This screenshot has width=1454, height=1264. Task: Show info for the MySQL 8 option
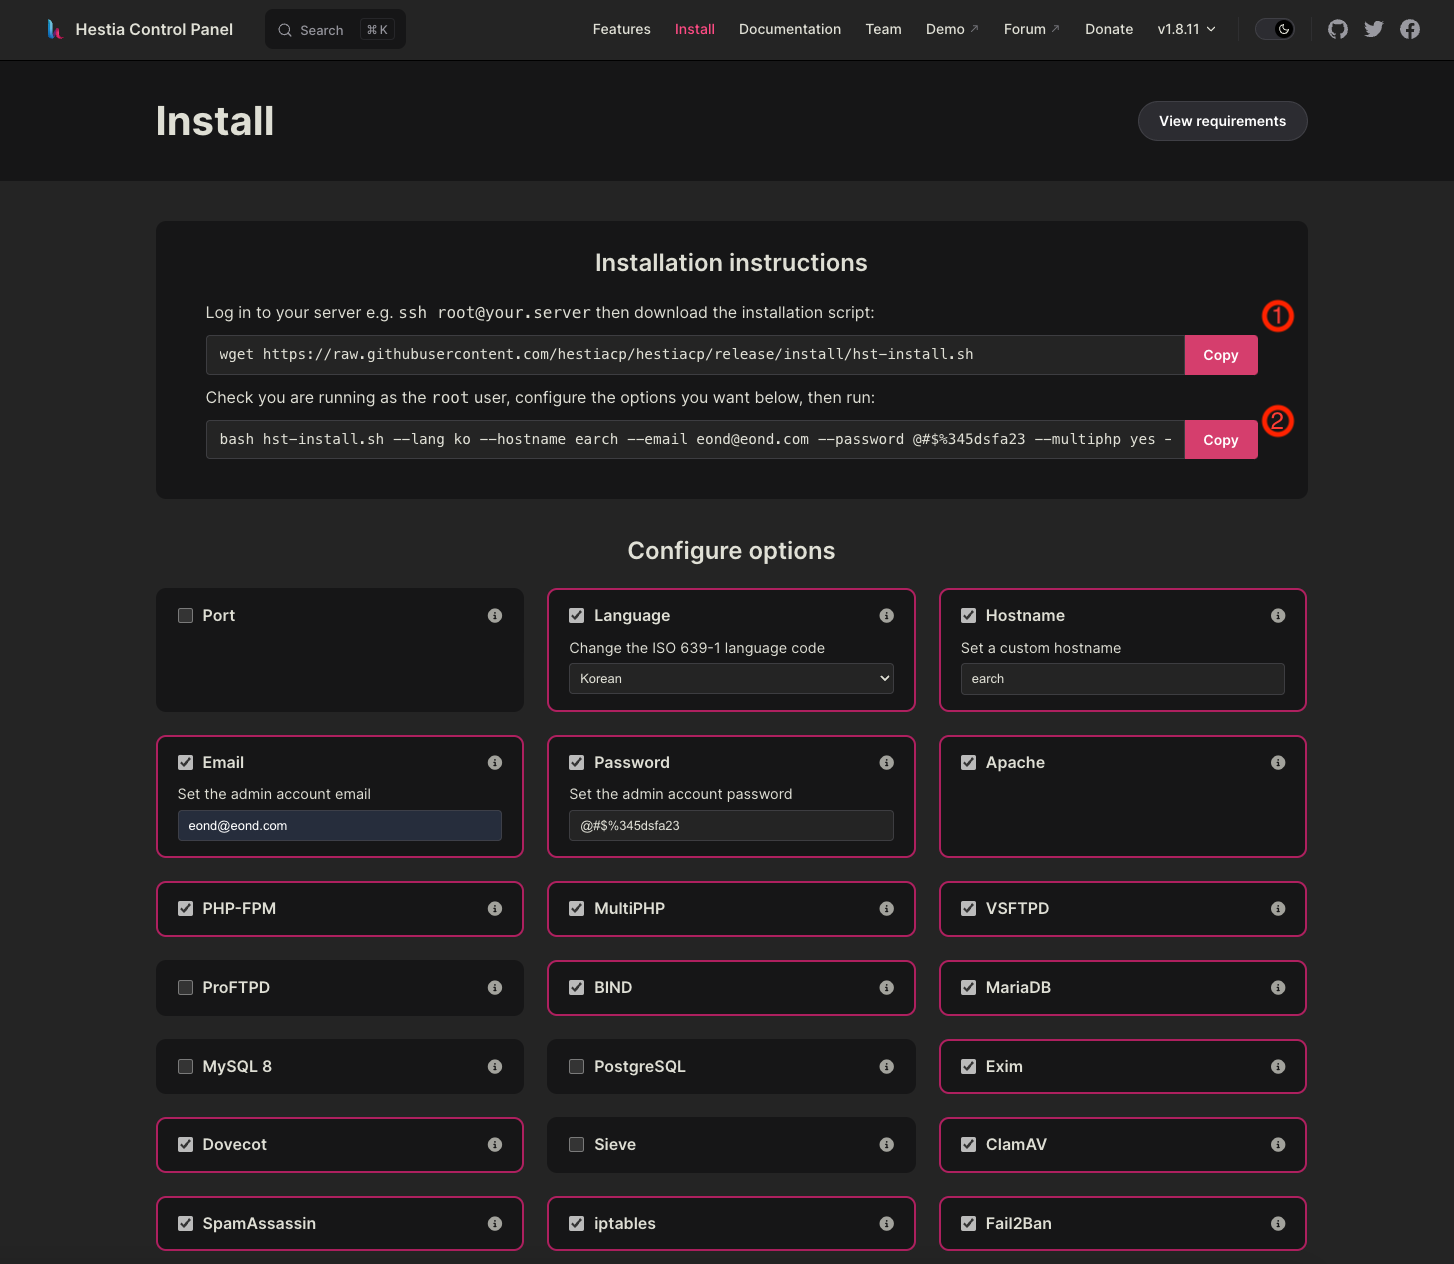point(495,1066)
